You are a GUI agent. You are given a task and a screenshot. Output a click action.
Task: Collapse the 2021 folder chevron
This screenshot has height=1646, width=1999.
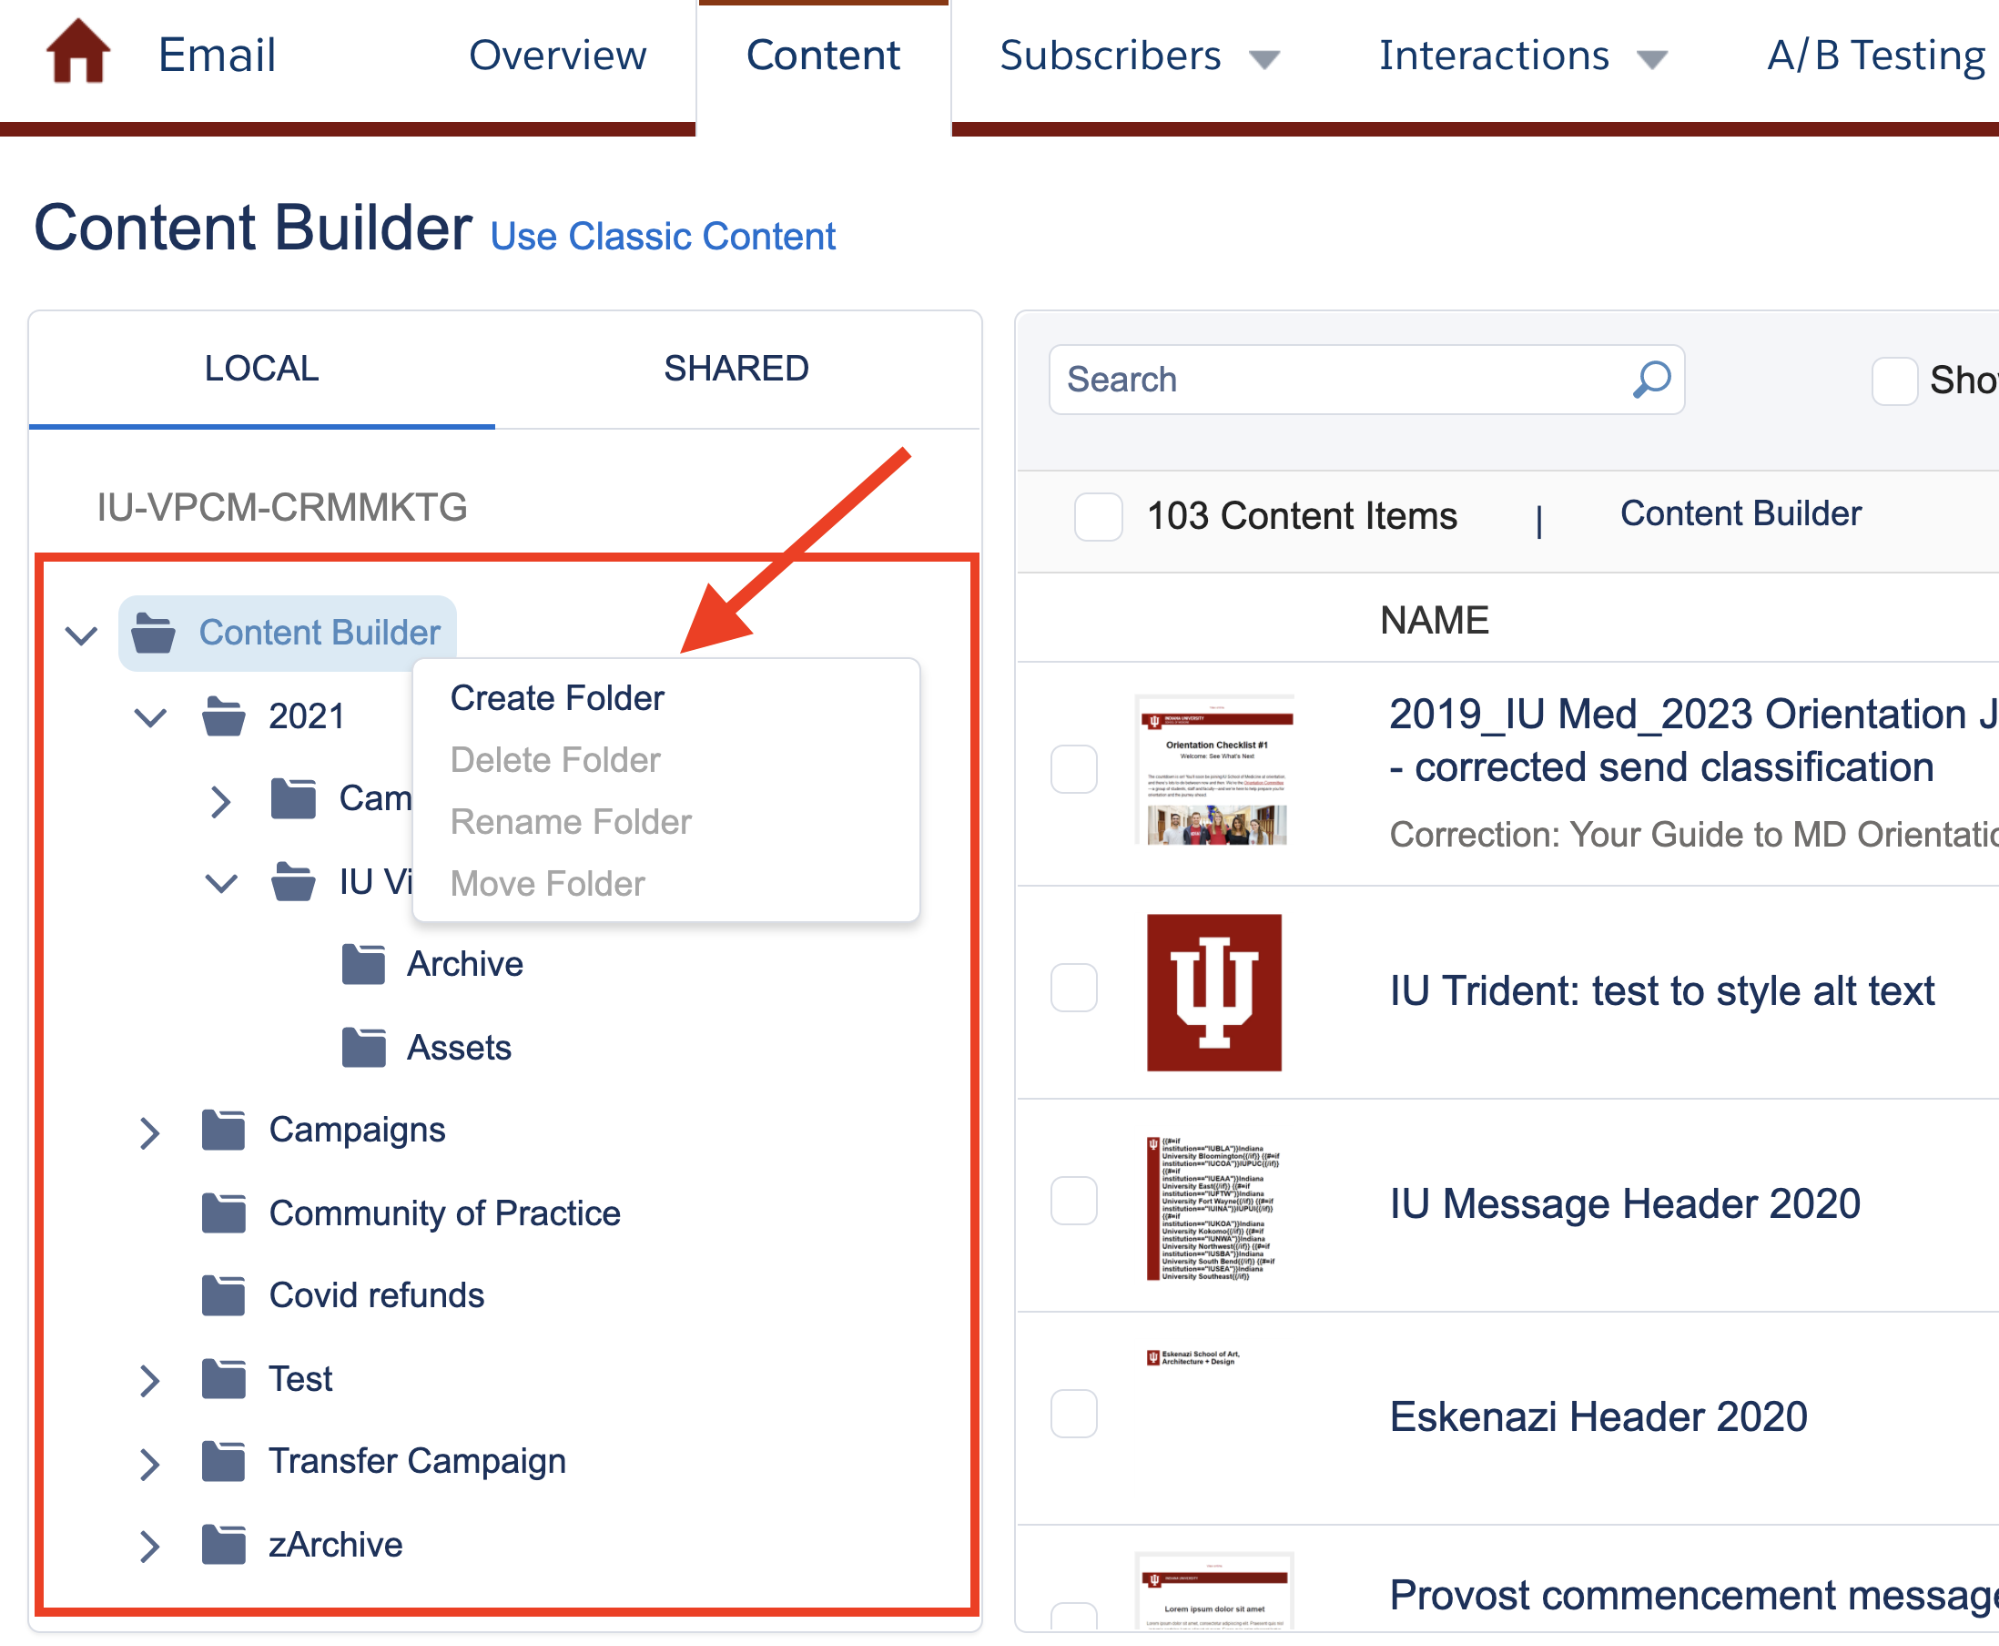[x=150, y=717]
